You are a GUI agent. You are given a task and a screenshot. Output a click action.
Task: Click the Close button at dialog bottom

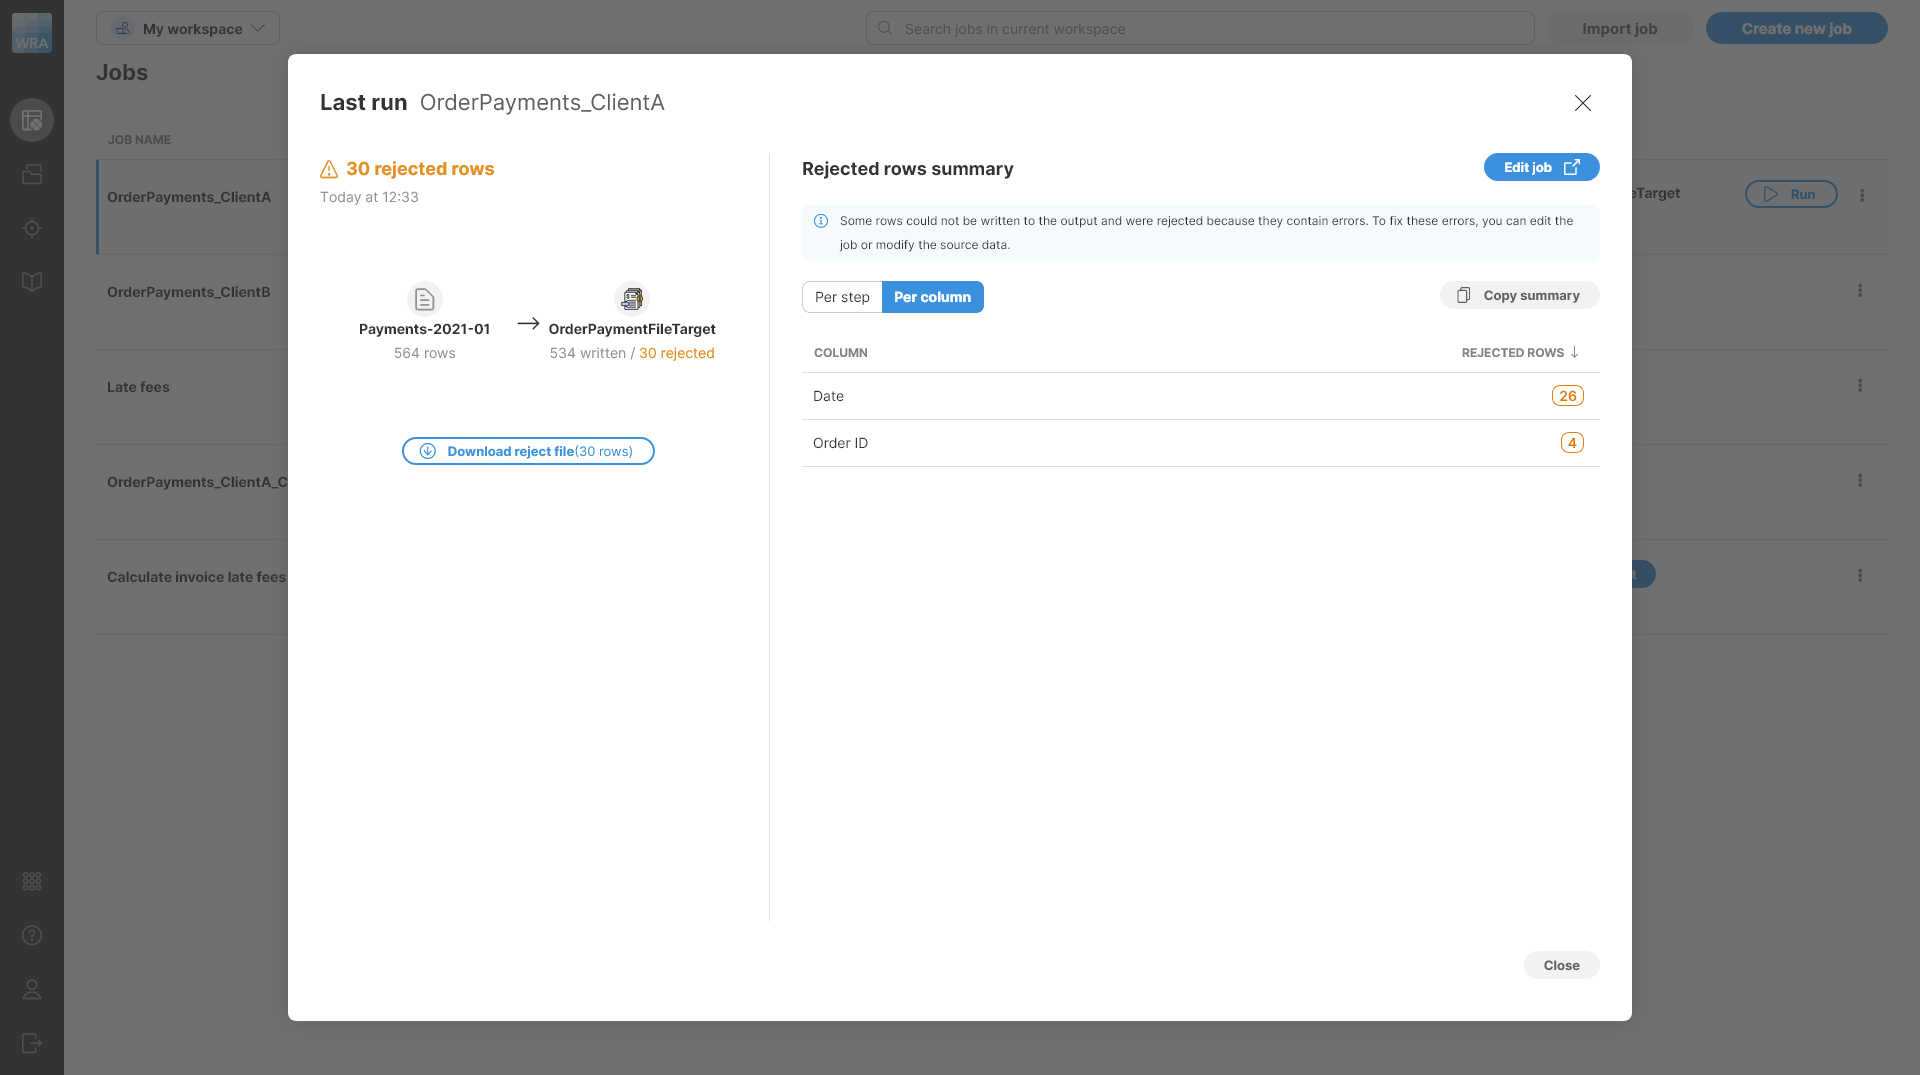(1561, 965)
